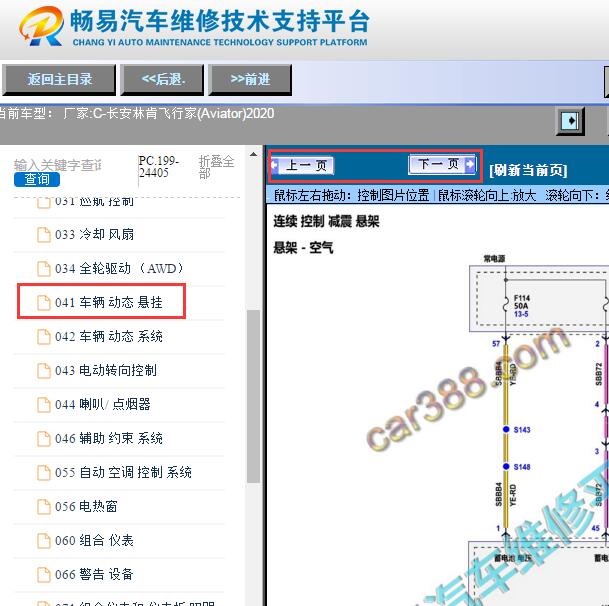Click 折叠全部 to collapse all
The image size is (609, 606).
coord(216,167)
